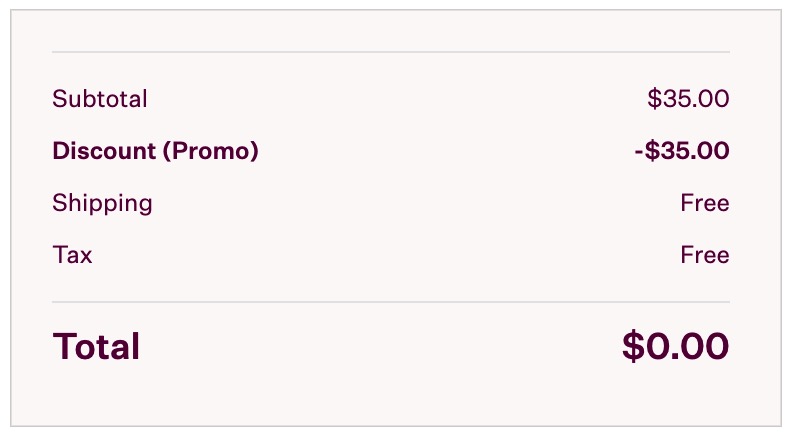Click empty space between Total and $0.00
Viewport: 792px width, 440px height.
[380, 346]
